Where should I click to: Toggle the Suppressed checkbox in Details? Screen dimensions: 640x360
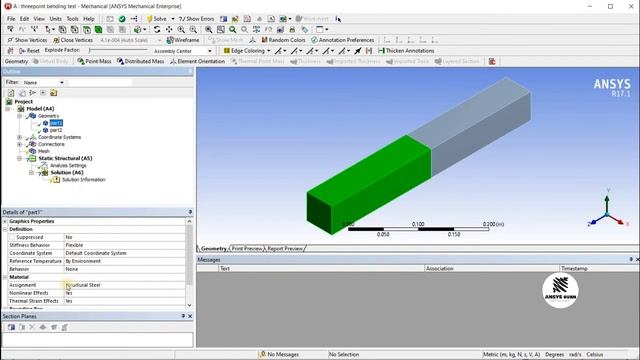pos(12,237)
